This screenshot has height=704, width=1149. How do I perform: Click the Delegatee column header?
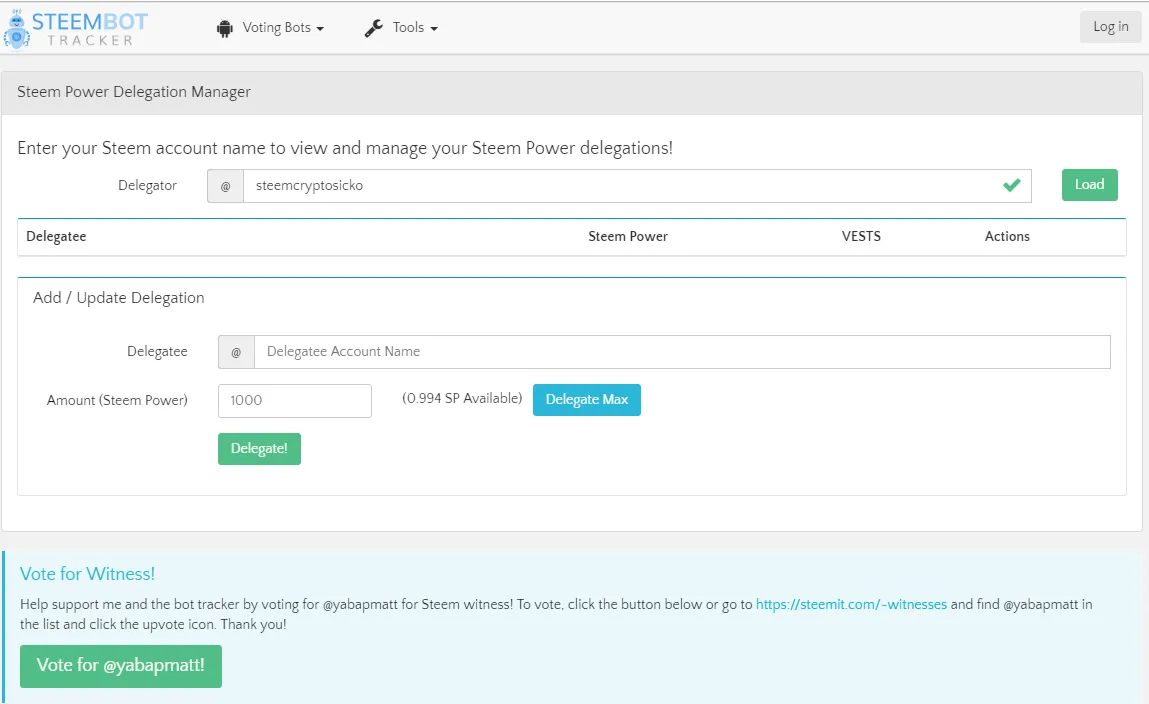point(56,237)
